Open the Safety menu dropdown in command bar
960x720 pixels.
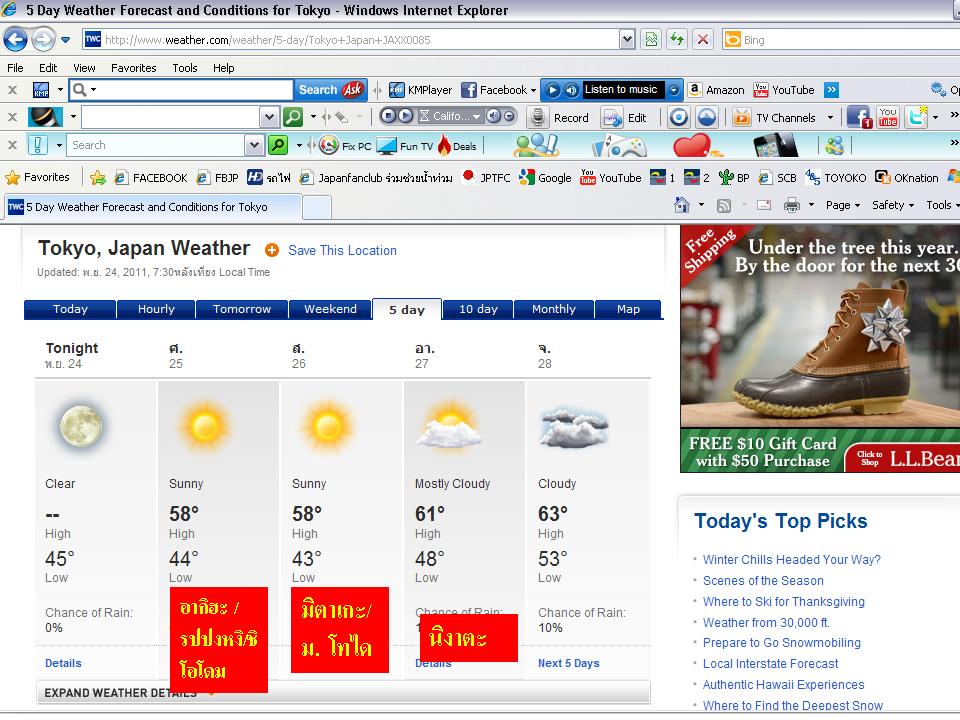893,205
